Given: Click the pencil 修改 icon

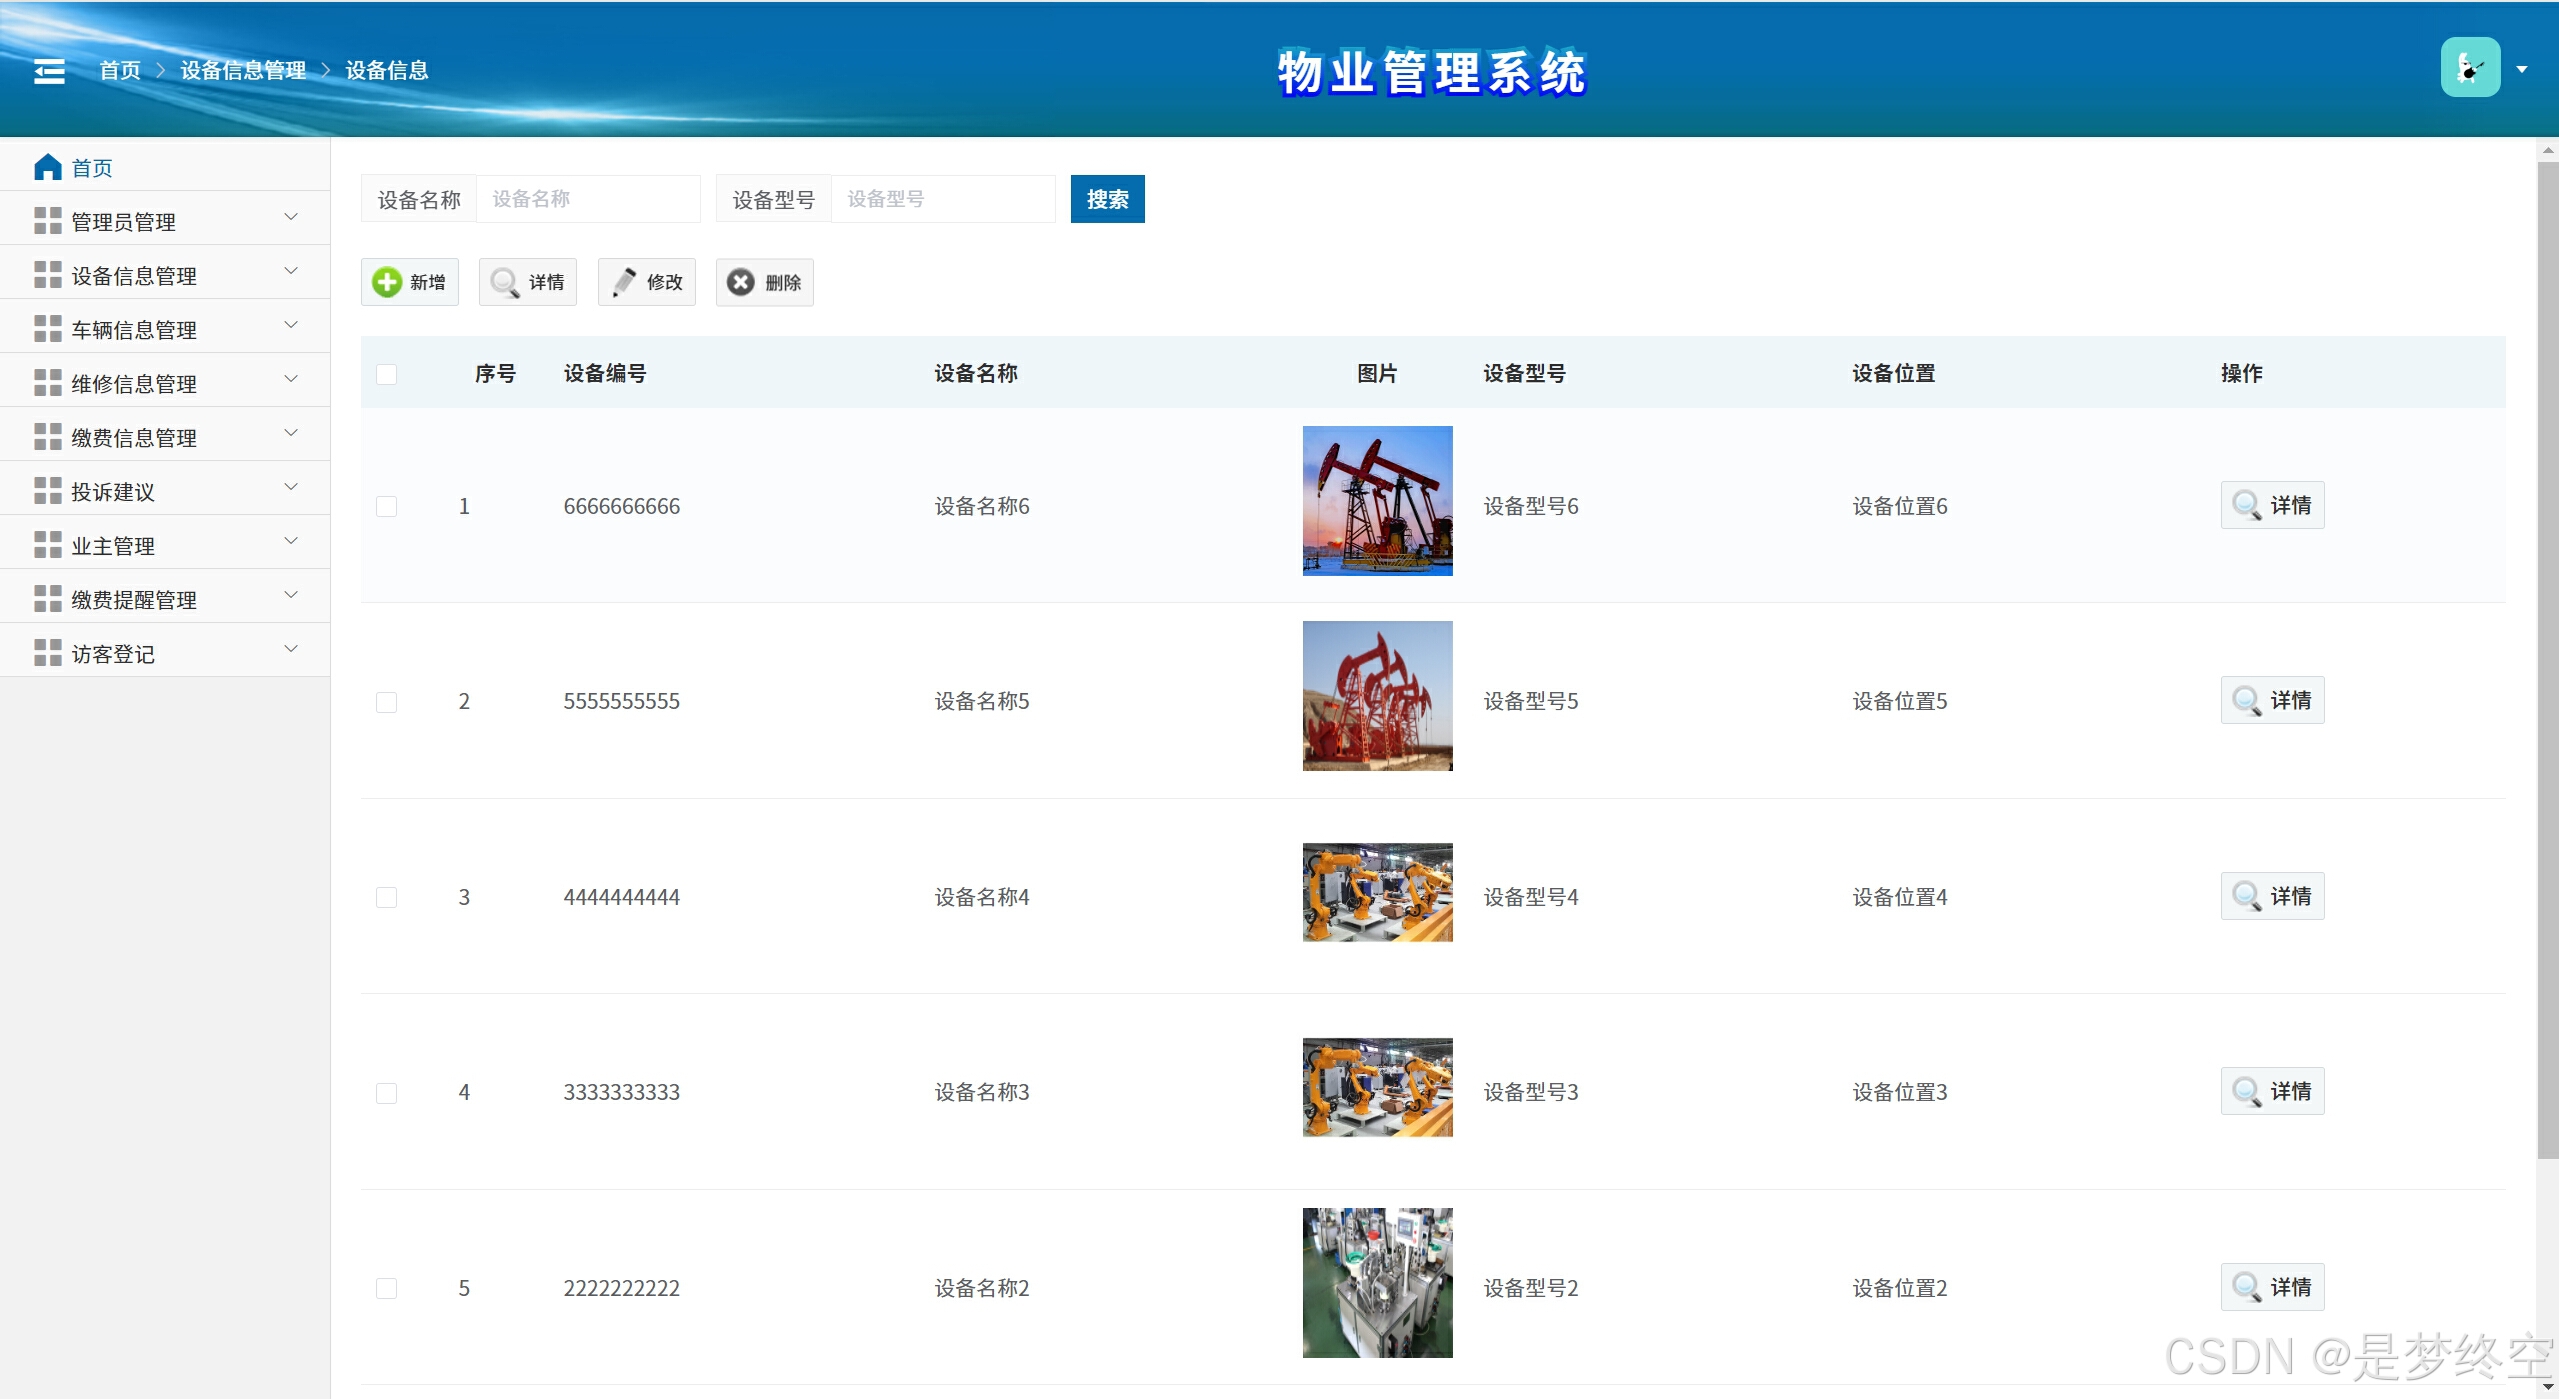Looking at the screenshot, I should coord(624,282).
